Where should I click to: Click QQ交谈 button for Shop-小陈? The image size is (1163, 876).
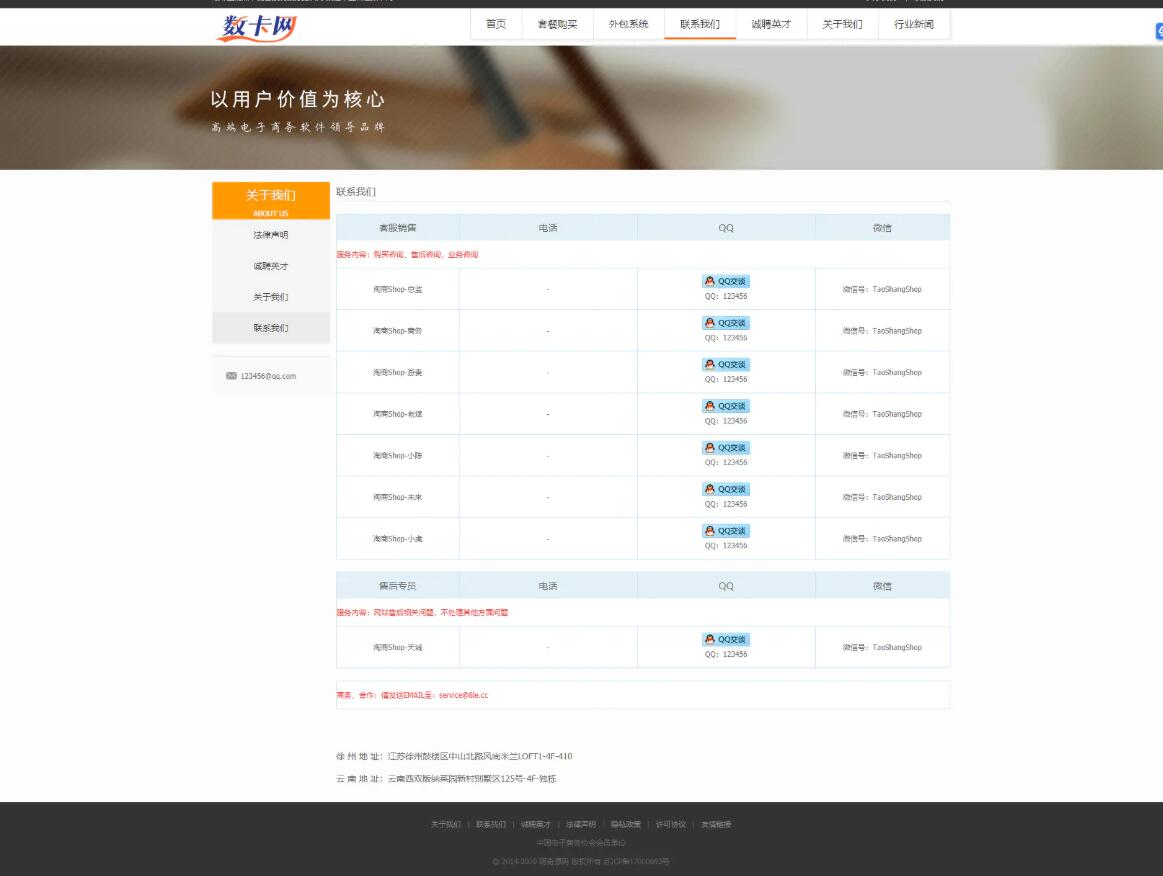(725, 448)
